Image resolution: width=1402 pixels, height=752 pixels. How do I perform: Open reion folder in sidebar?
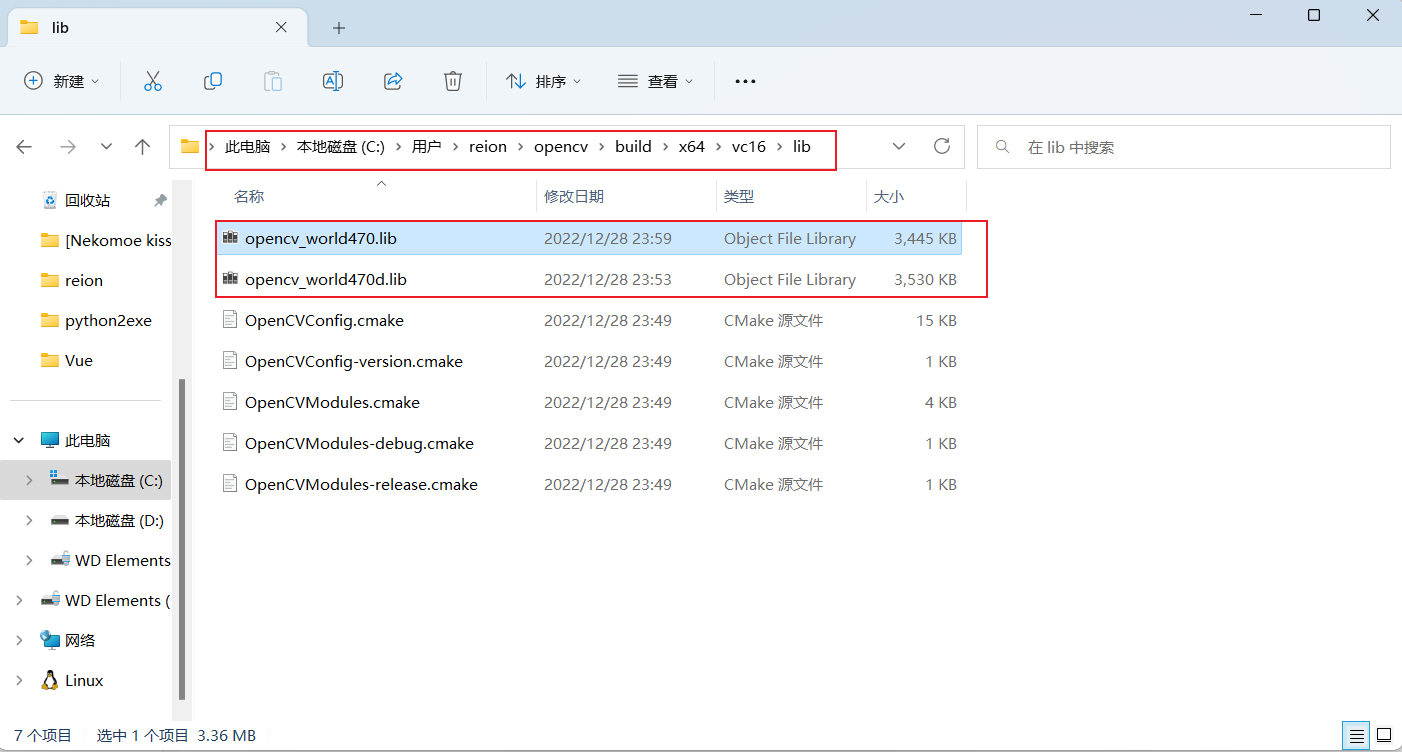(x=72, y=280)
